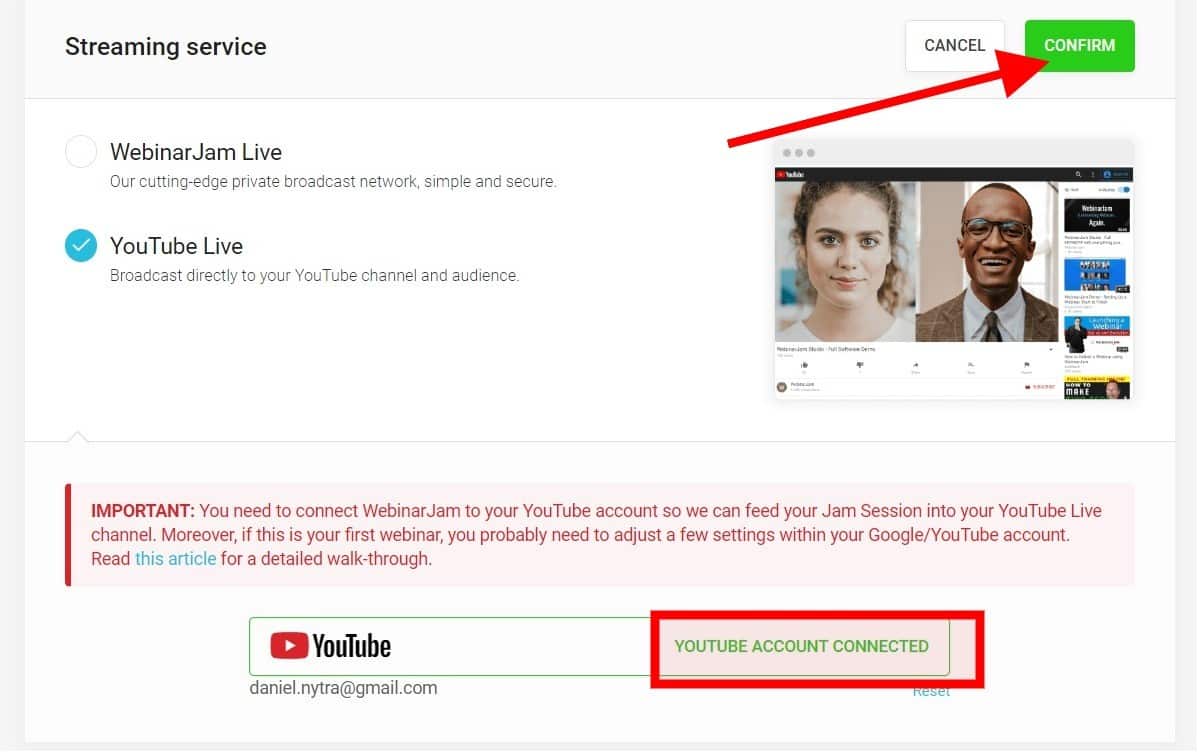Open the 'this article' walkthrough link
Viewport: 1198px width, 752px height.
(176, 559)
